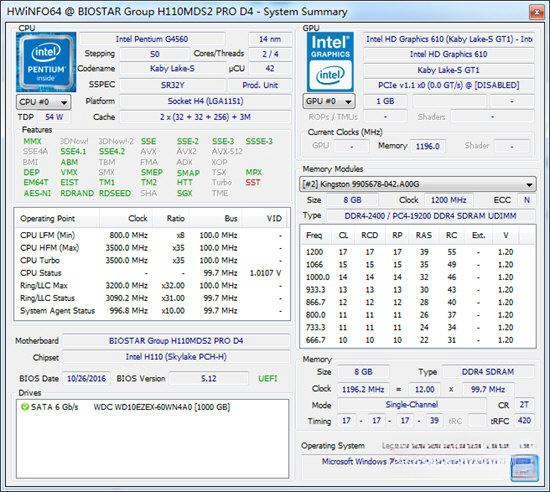Screen dimensions: 550x492
Task: Click the Stepping value S0
Action: click(x=154, y=54)
